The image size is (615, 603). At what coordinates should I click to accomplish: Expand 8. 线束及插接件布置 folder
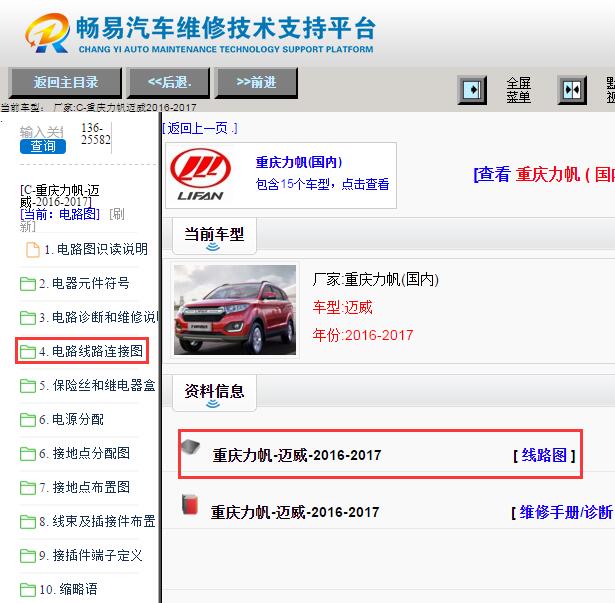click(x=97, y=521)
